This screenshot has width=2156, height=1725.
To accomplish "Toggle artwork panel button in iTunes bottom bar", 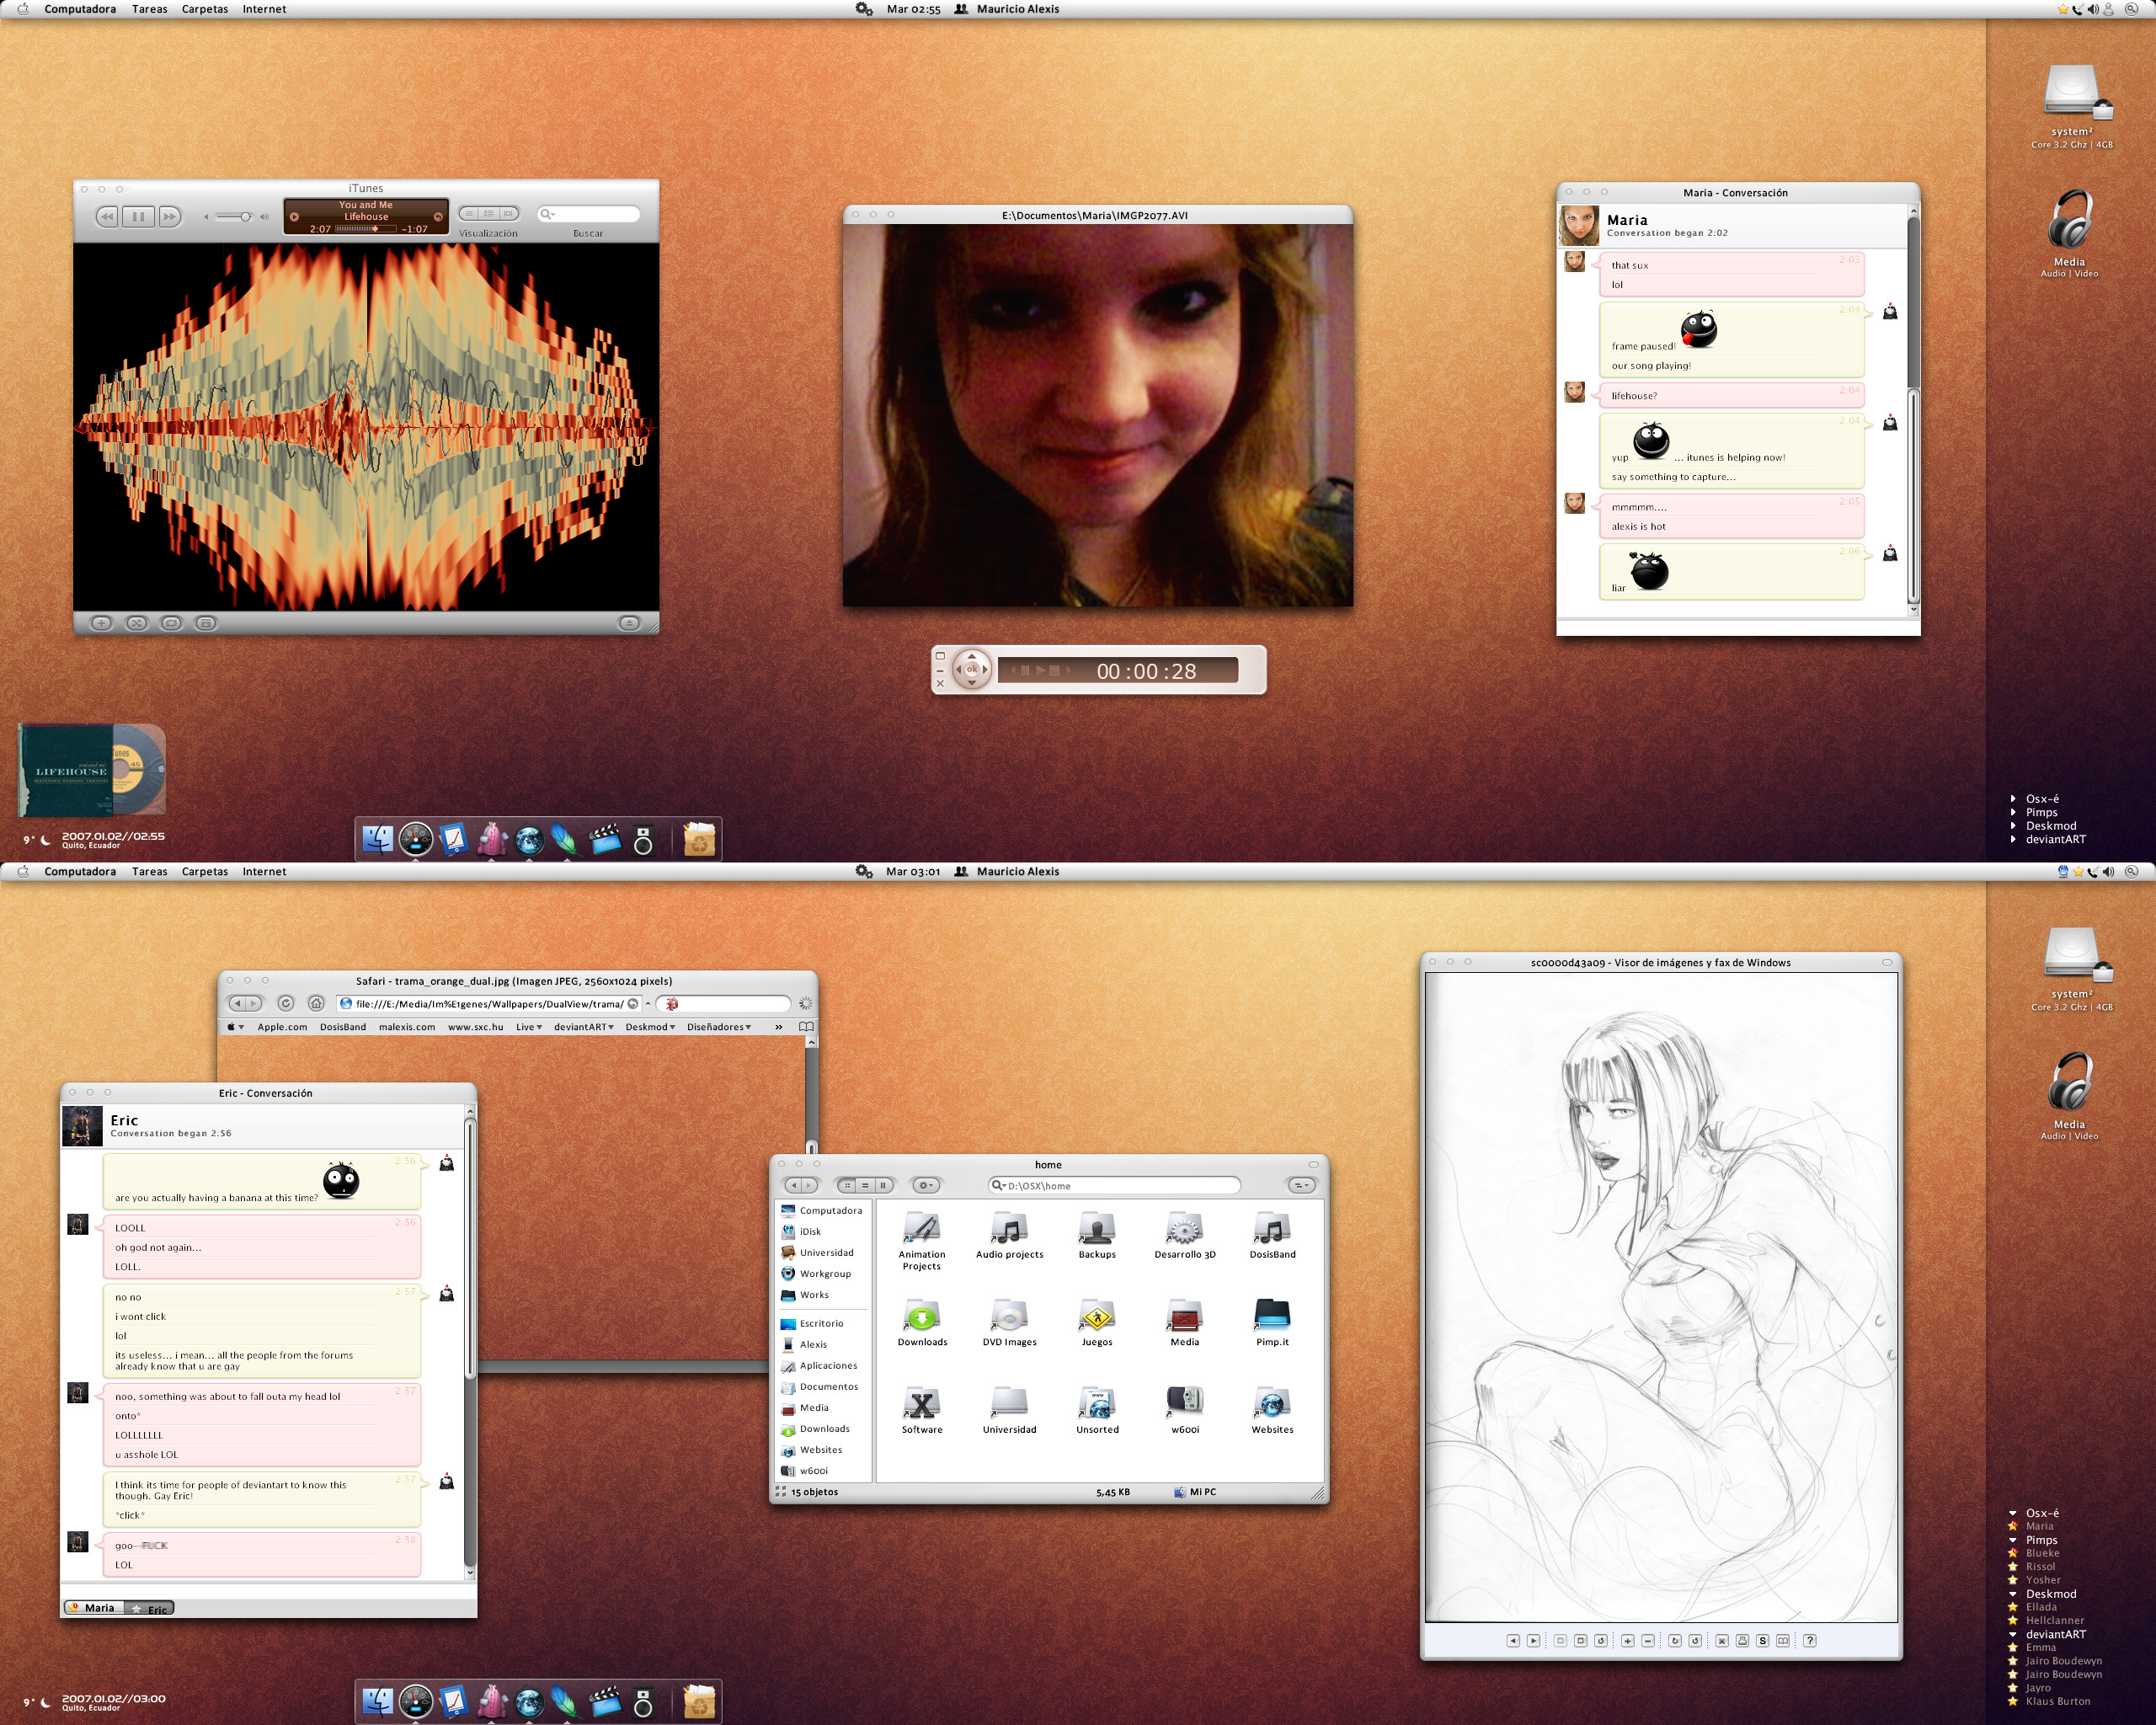I will 205,623.
